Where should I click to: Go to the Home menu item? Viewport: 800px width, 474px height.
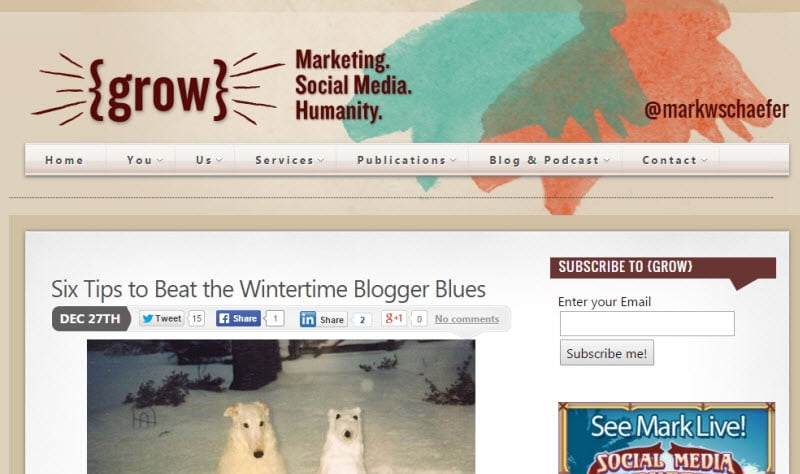point(64,160)
